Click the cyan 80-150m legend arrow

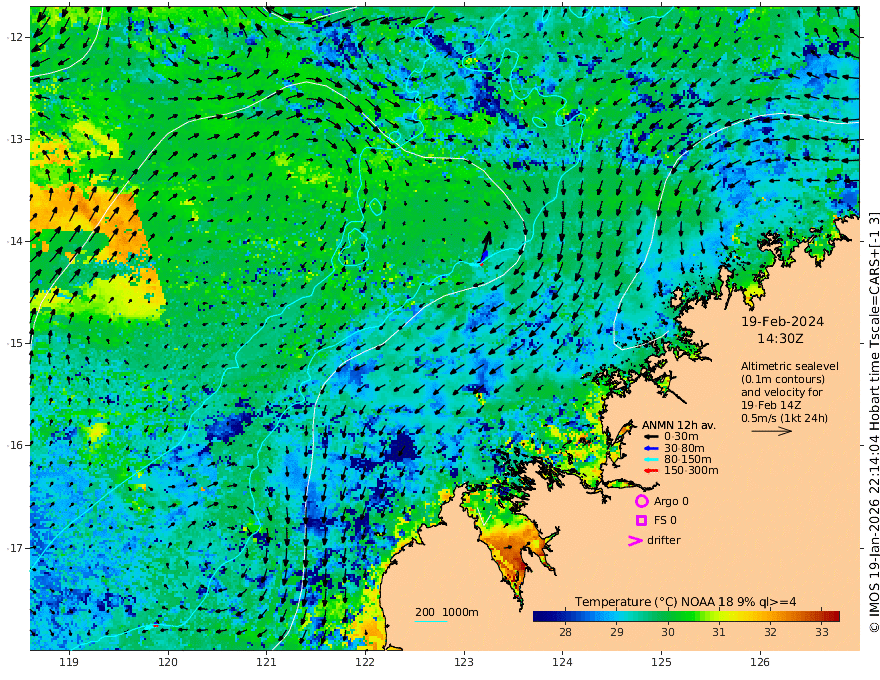[651, 459]
